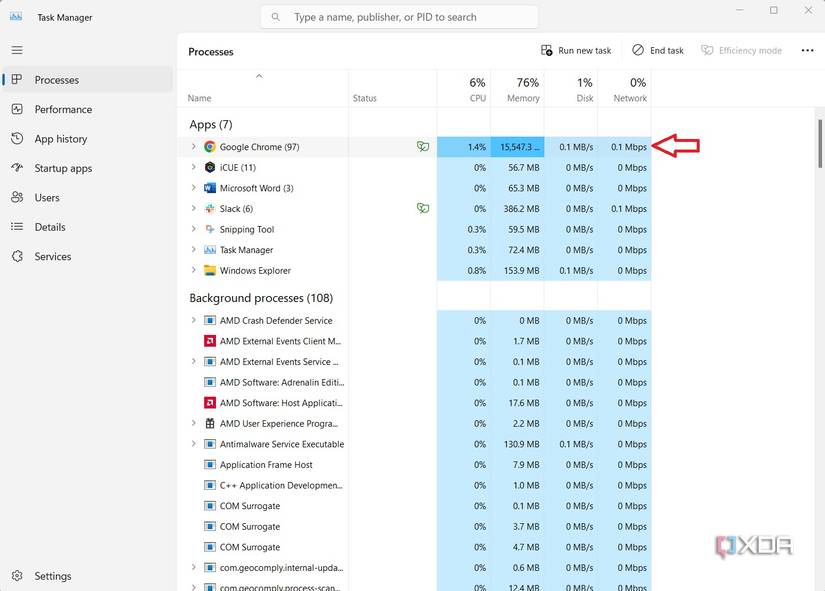Click the search box field
Viewport: 825px width, 591px height.
(399, 17)
